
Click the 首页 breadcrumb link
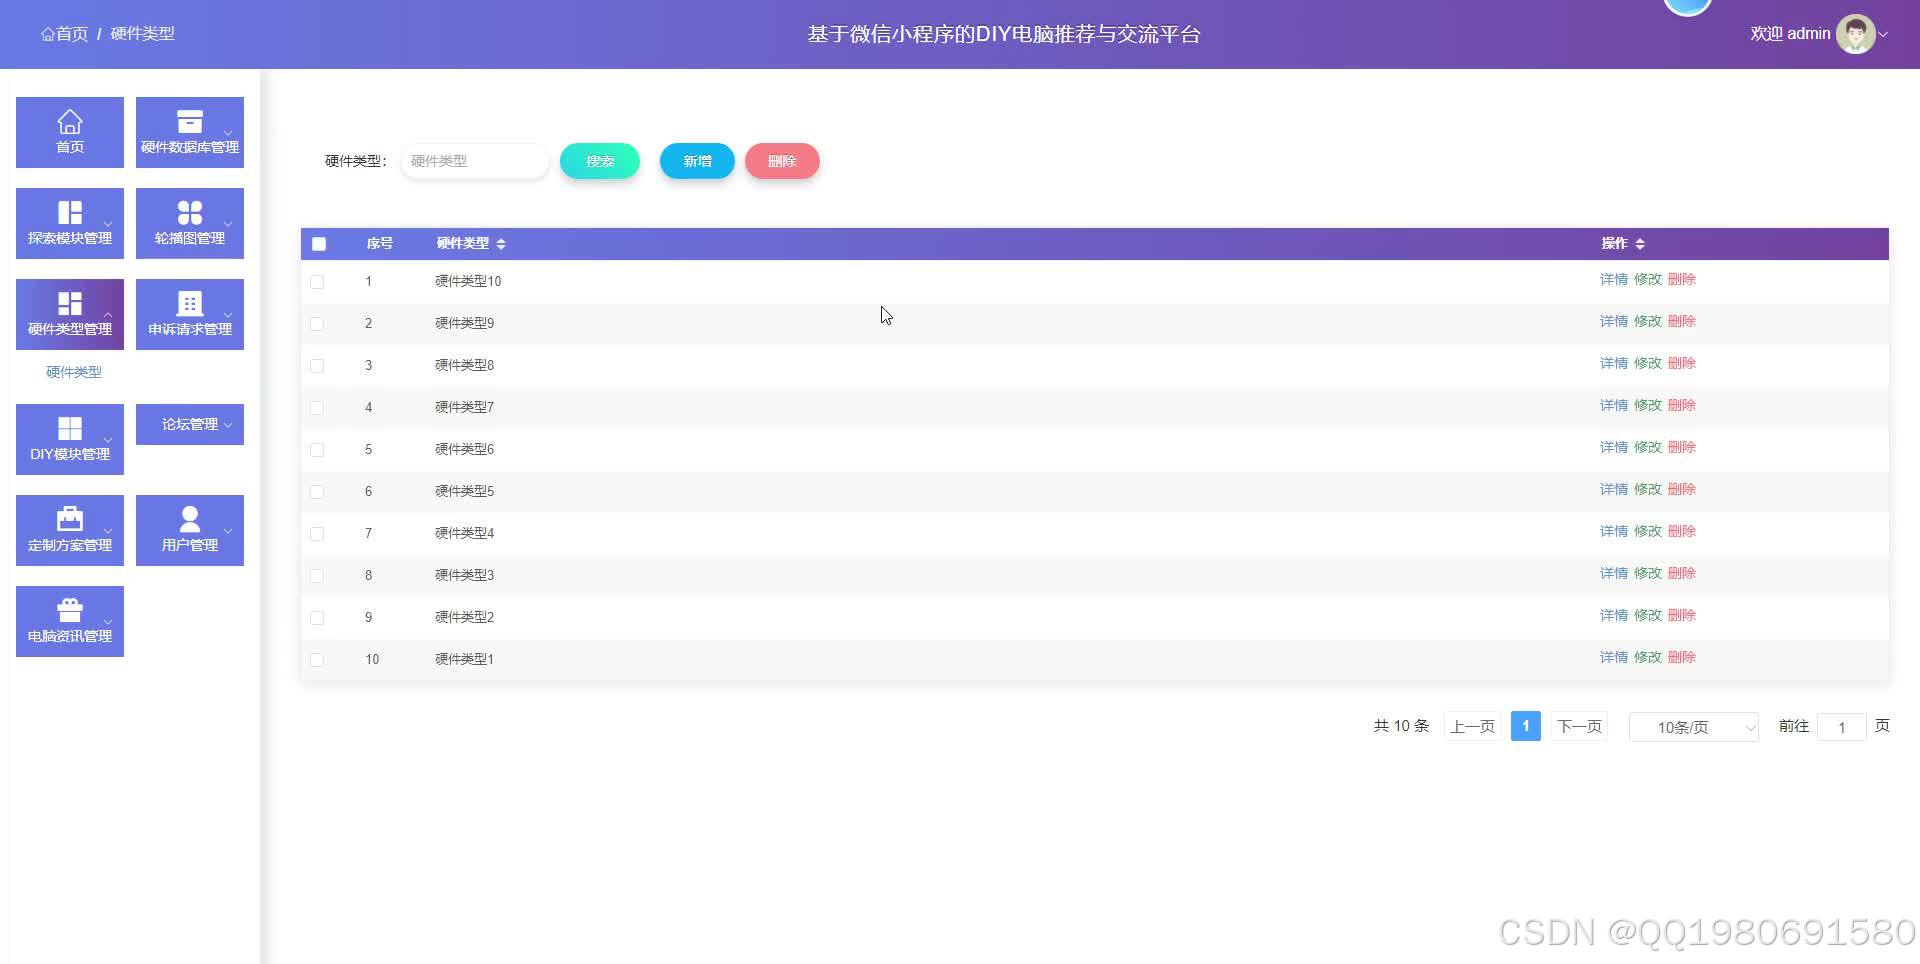[64, 33]
